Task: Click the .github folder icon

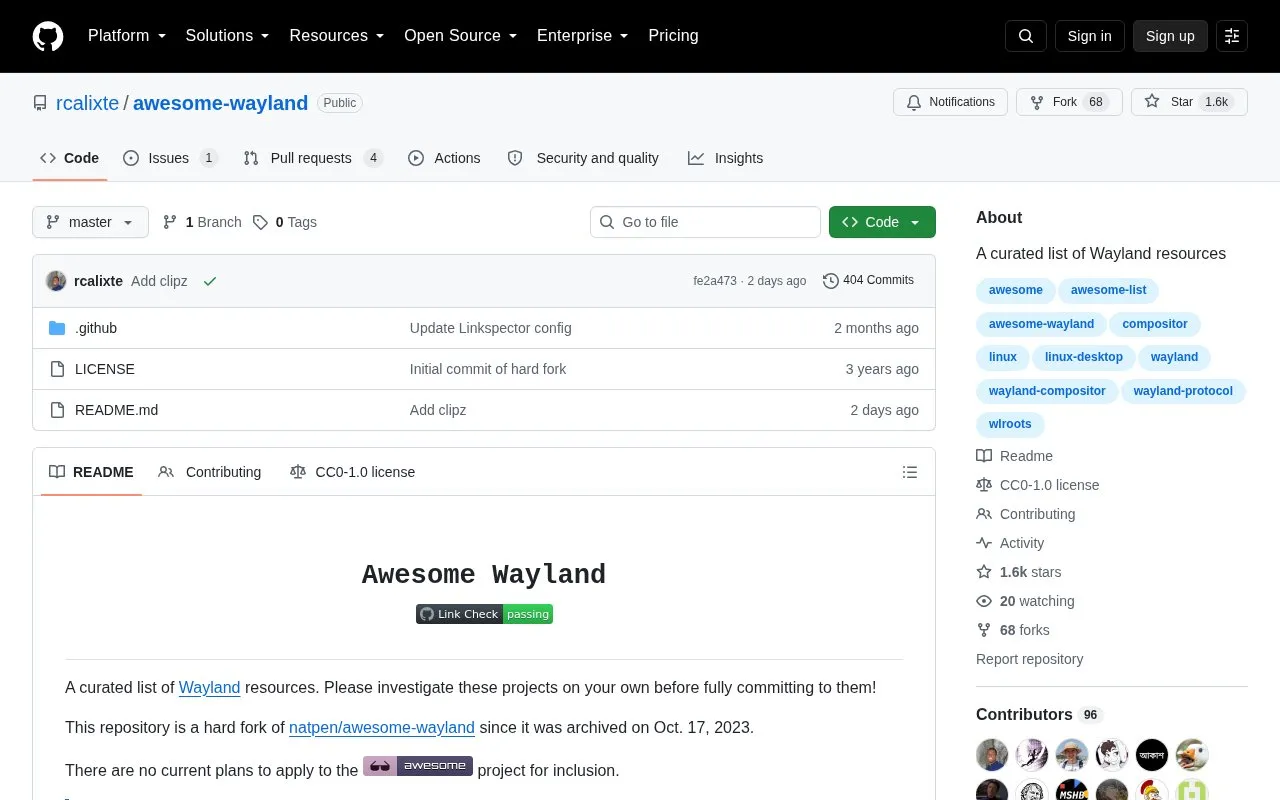Action: pyautogui.click(x=57, y=328)
